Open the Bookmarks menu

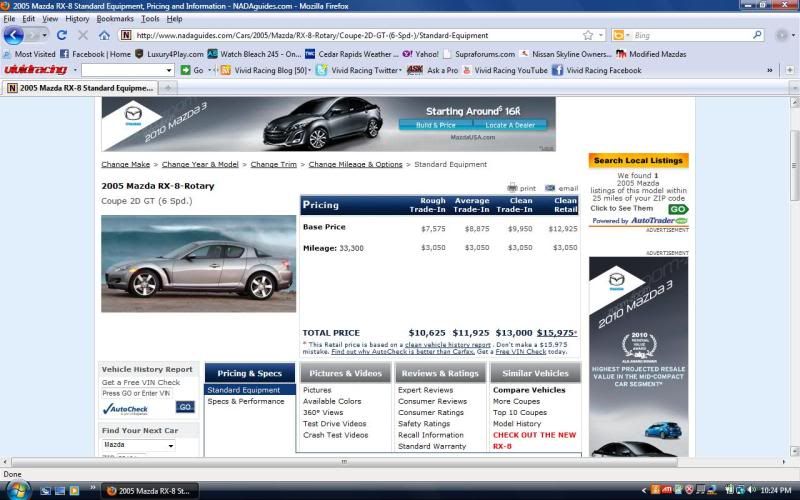[x=115, y=19]
